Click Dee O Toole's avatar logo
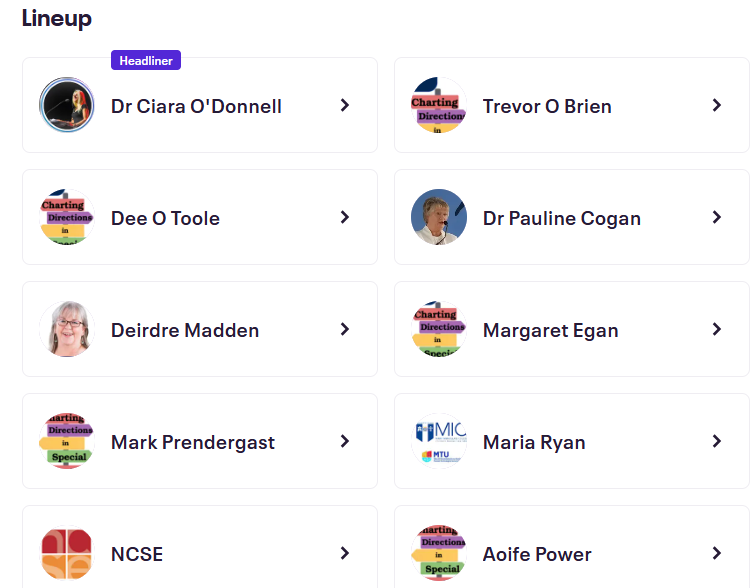The height and width of the screenshot is (588, 755). click(67, 217)
